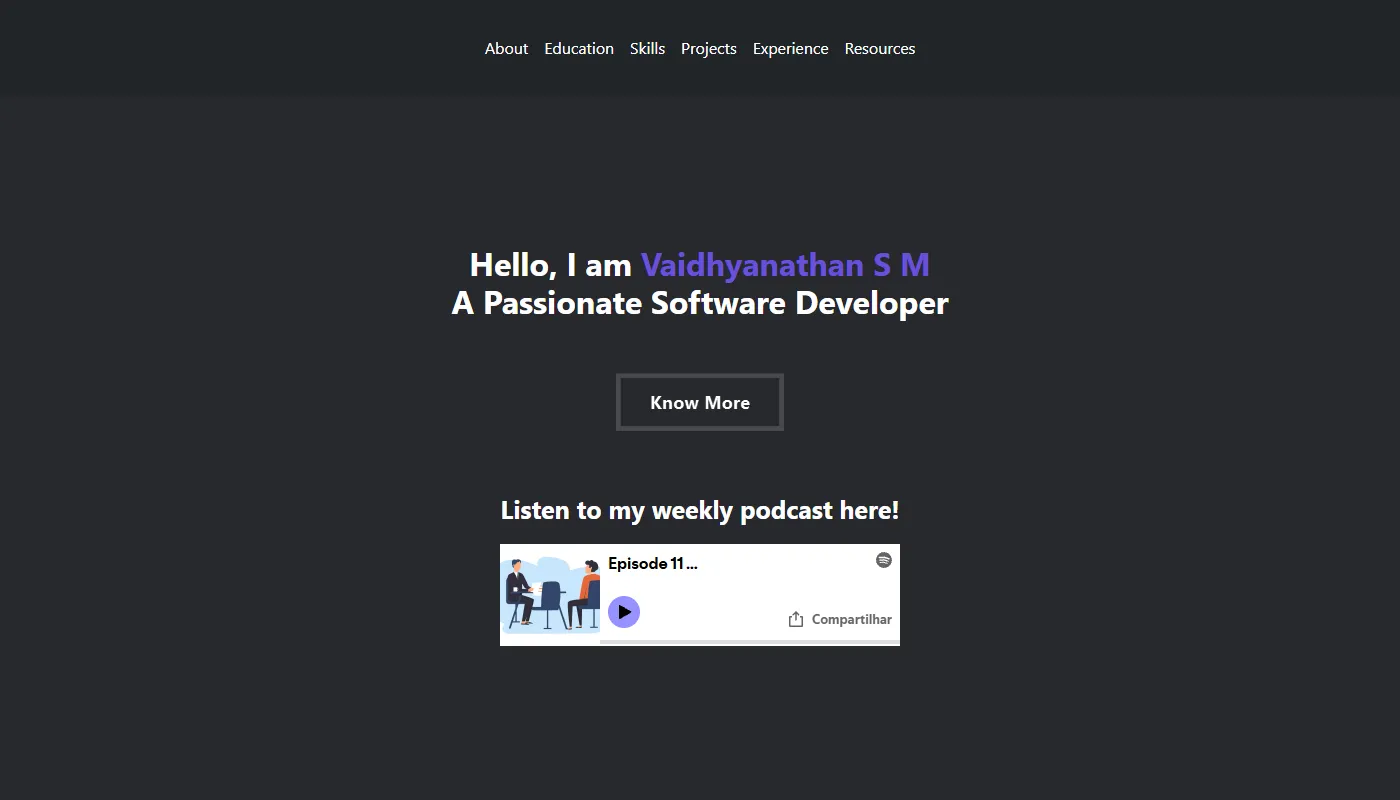Image resolution: width=1400 pixels, height=800 pixels.
Task: Open the podcast cover thumbnail
Action: pos(550,595)
